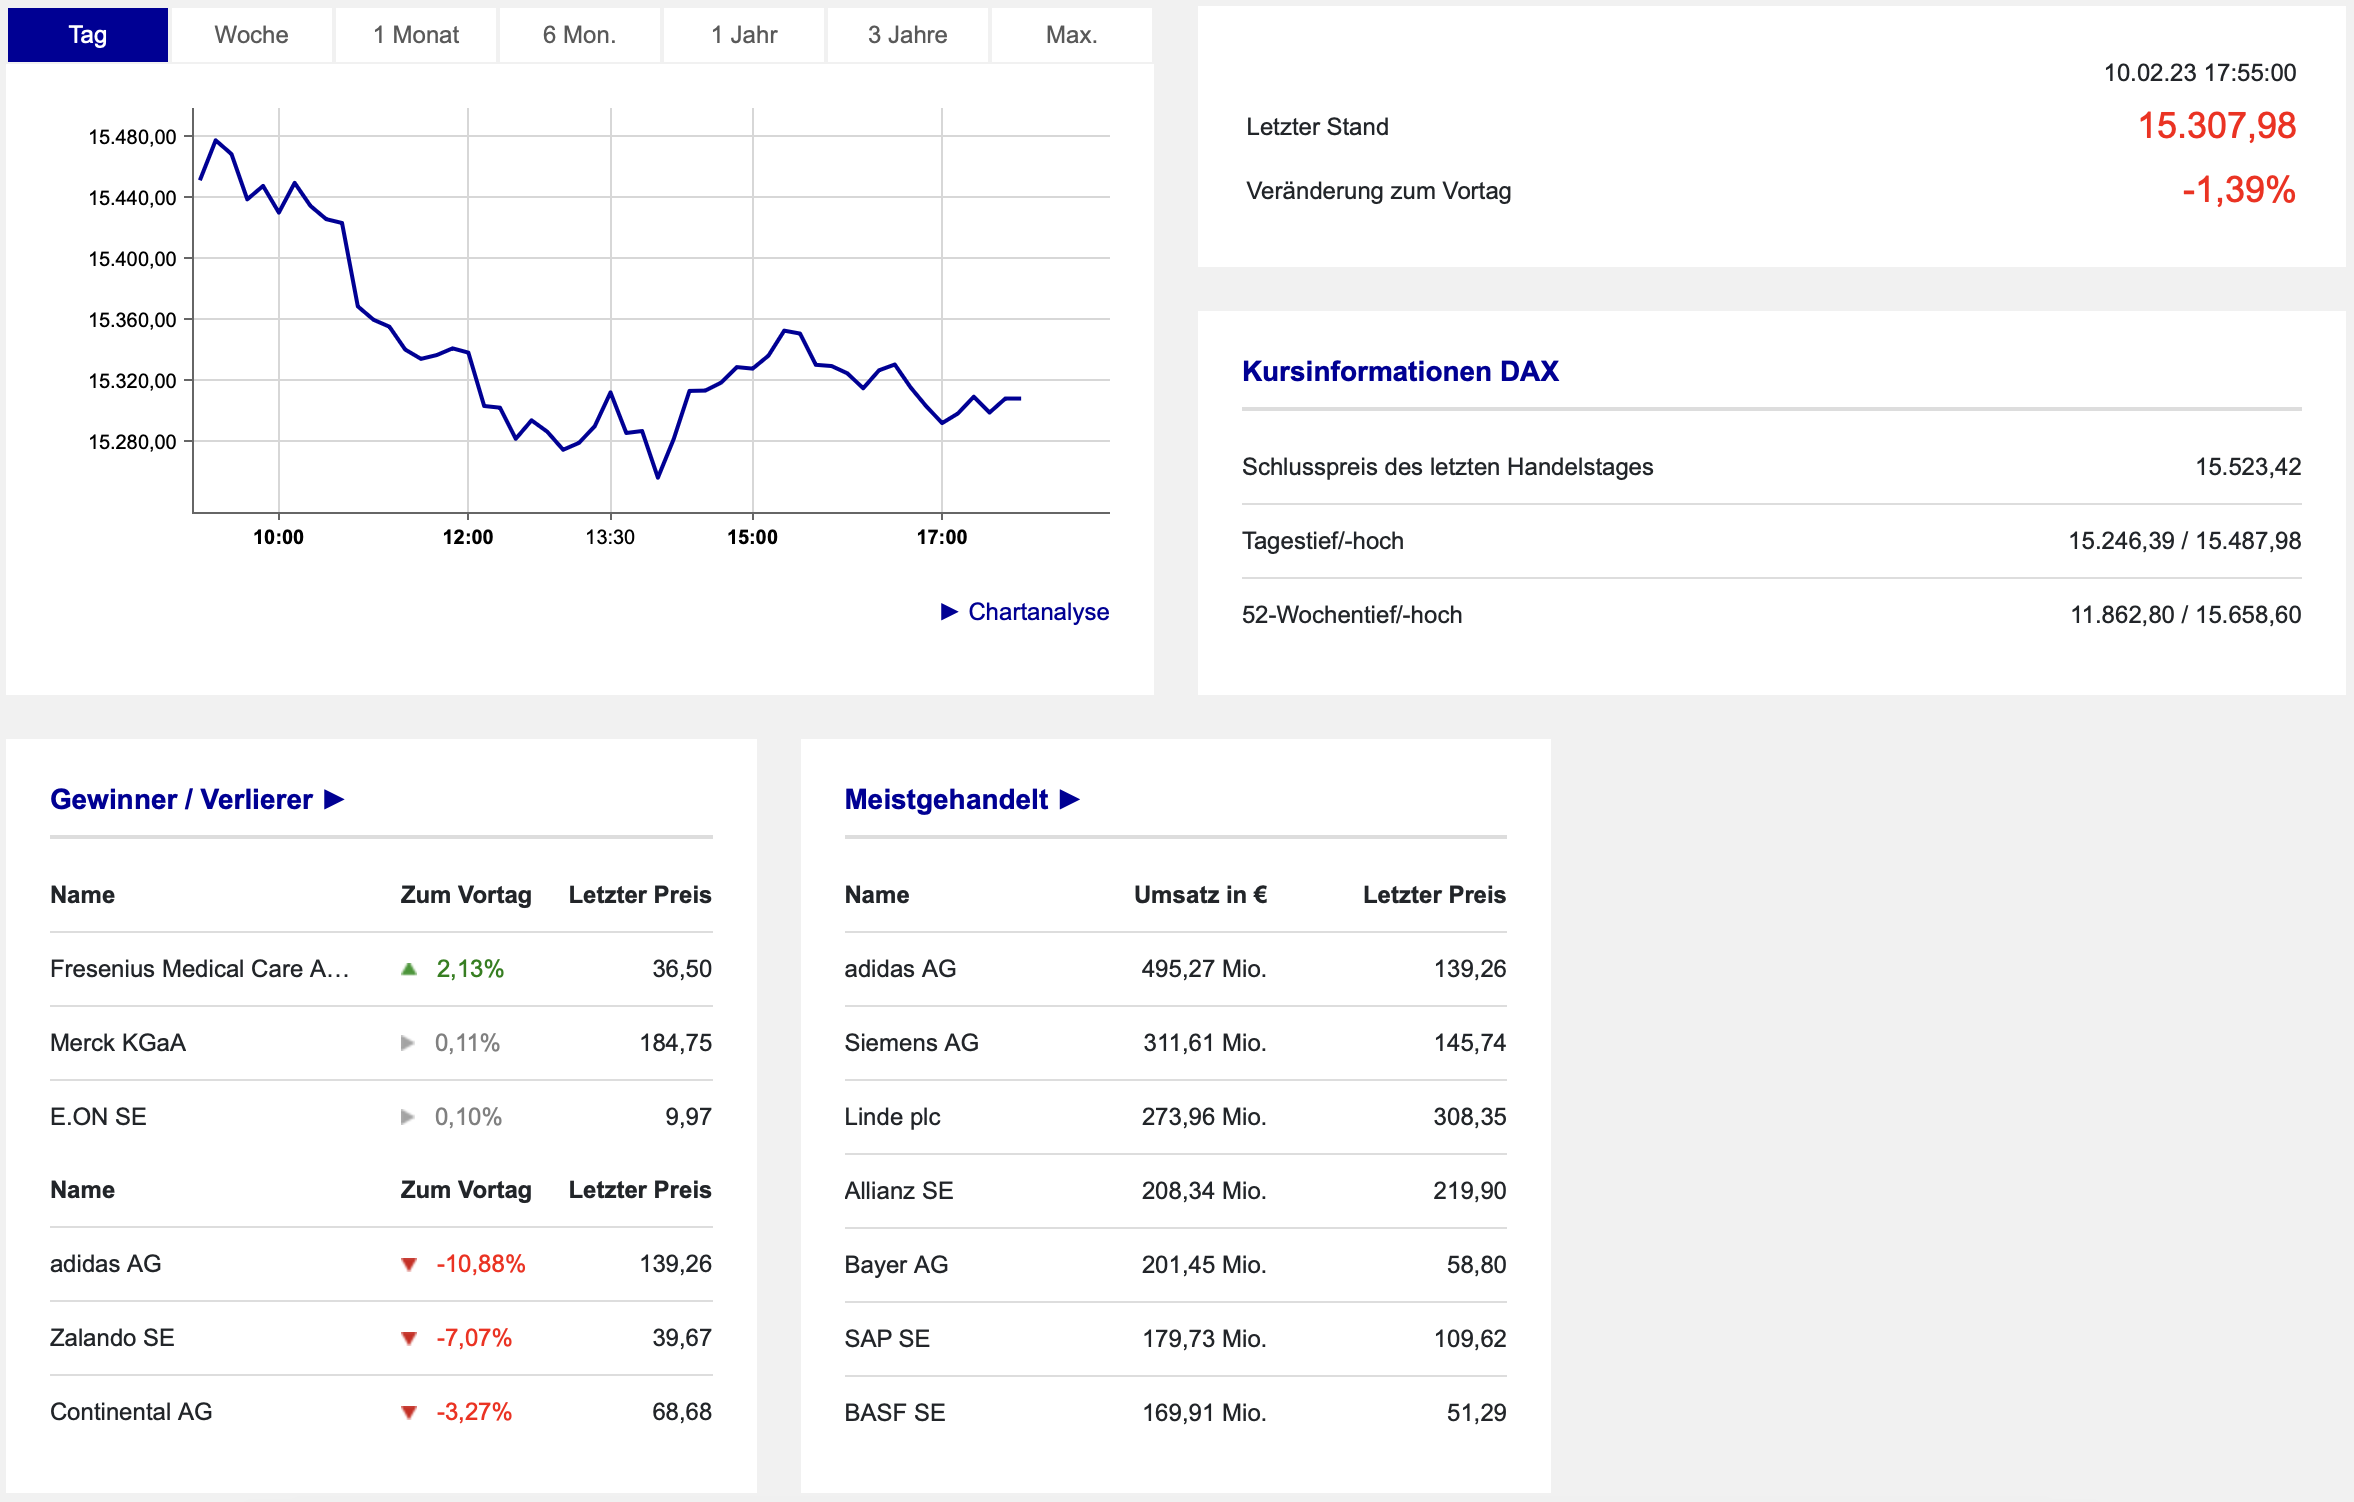Choose the Max. time range tab
The image size is (2354, 1502).
[1071, 35]
